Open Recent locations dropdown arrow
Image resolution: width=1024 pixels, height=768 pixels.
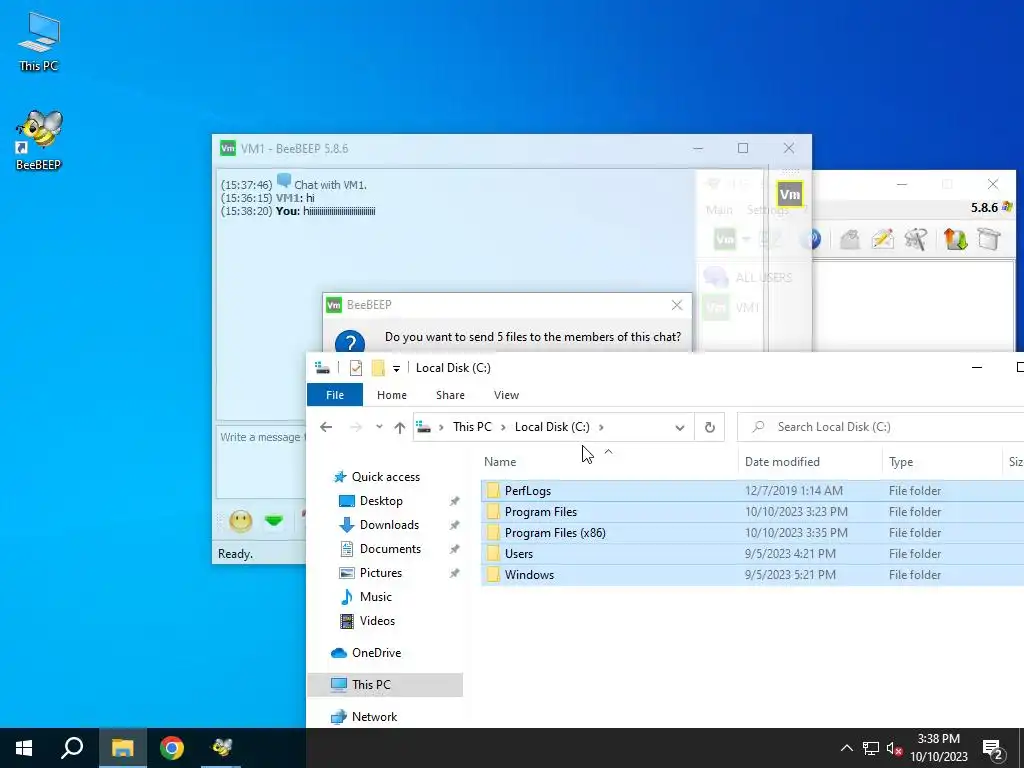coord(379,427)
